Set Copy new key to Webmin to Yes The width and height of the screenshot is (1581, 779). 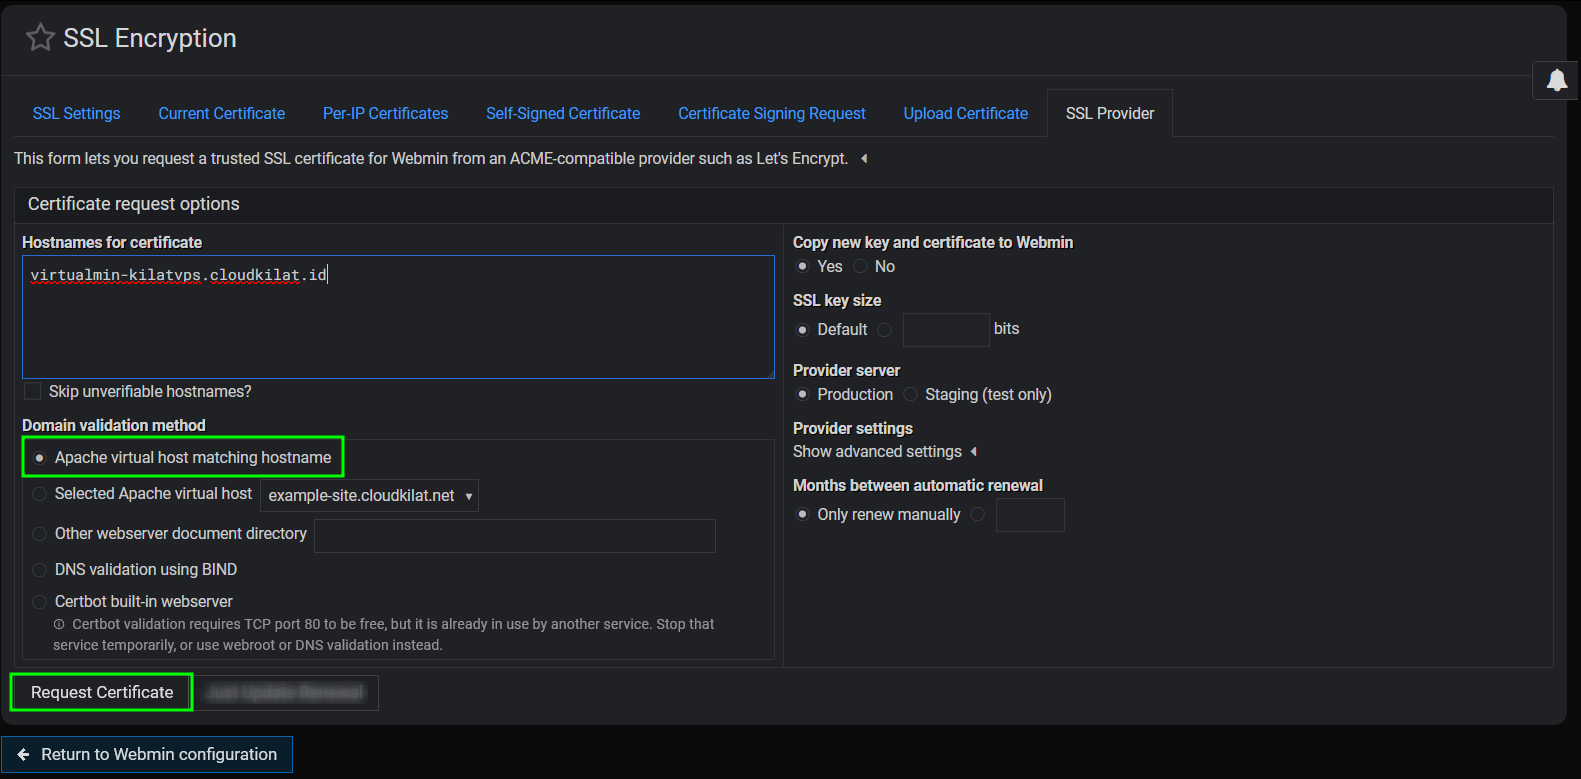(802, 267)
